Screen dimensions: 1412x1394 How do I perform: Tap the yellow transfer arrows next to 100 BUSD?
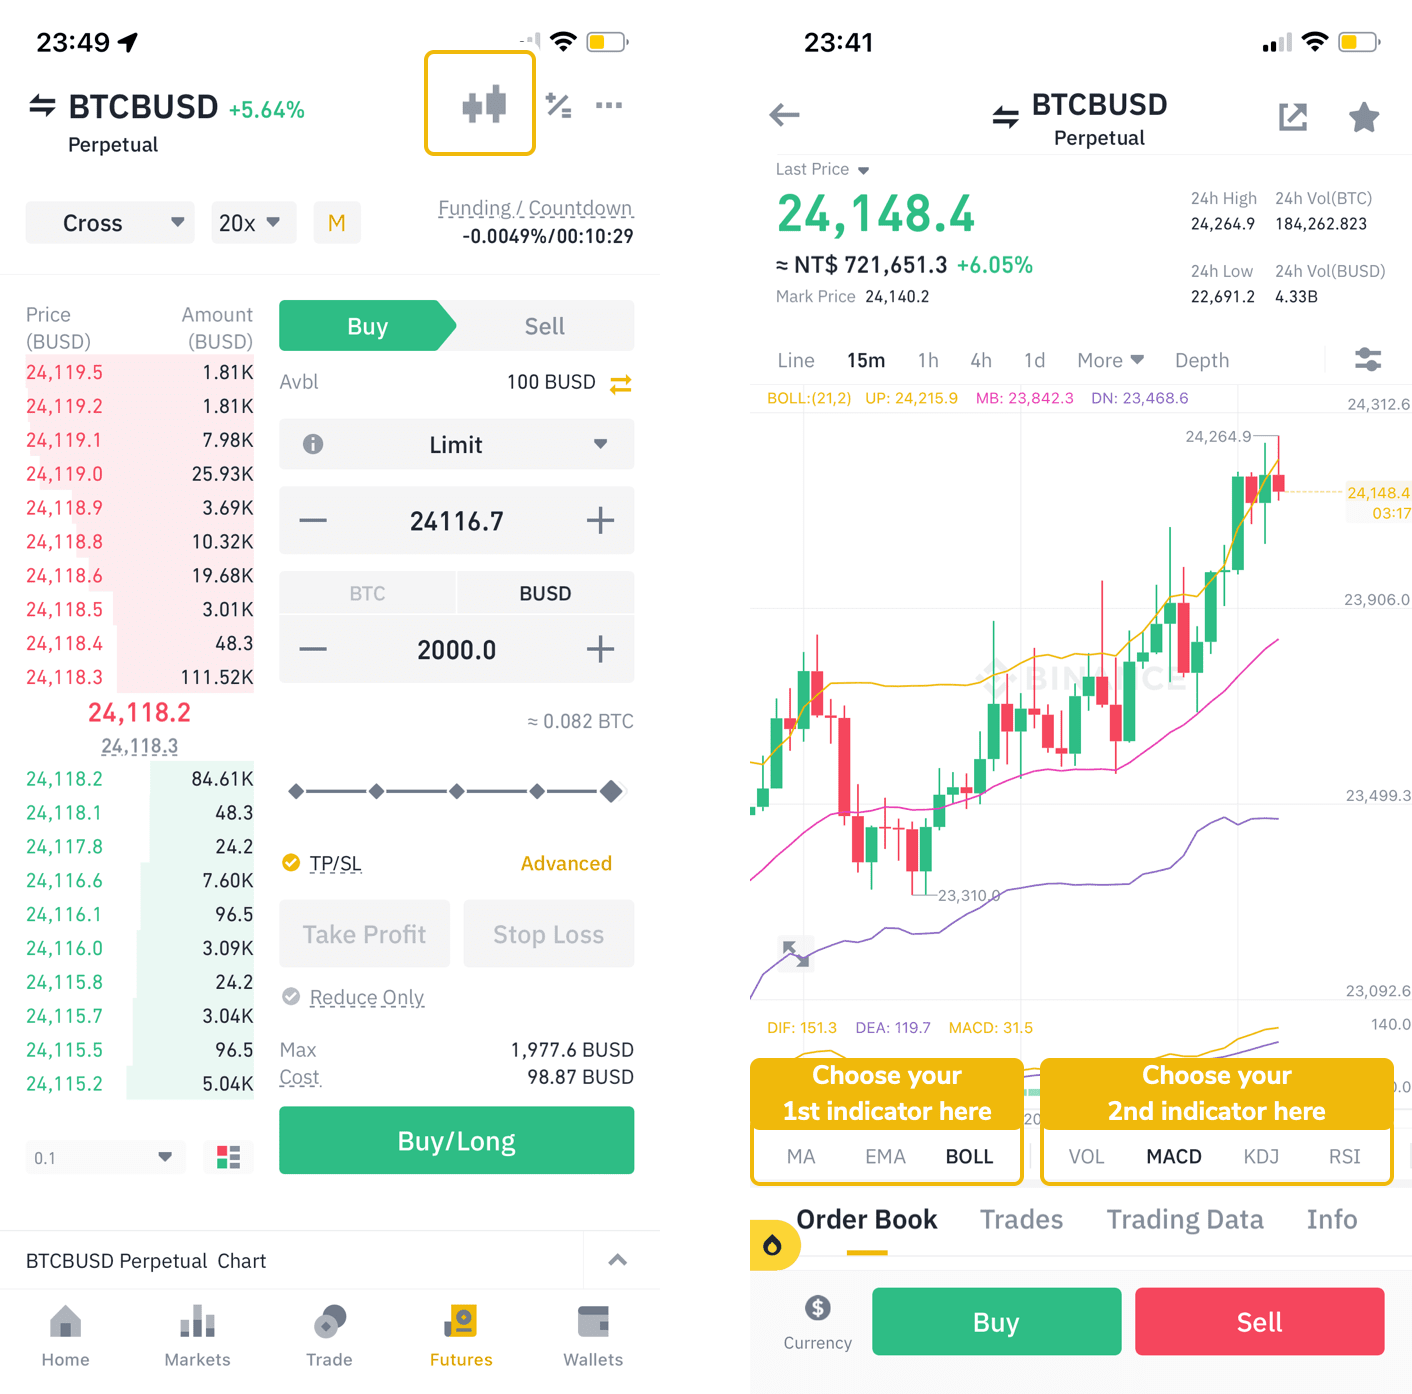pyautogui.click(x=621, y=383)
